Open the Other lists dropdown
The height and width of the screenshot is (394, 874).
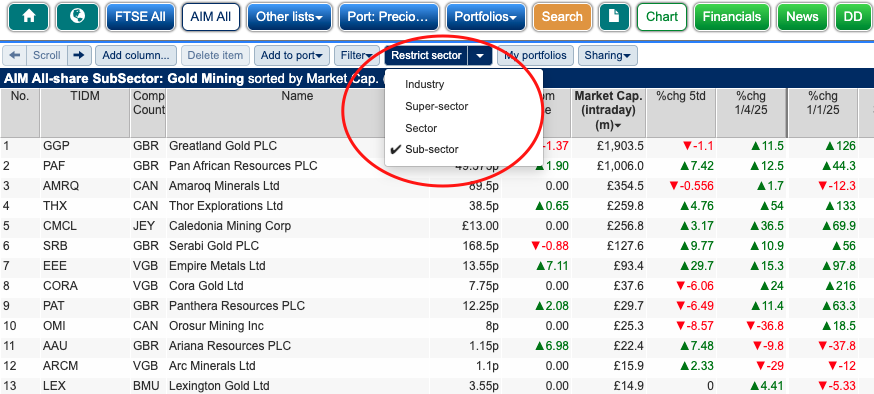(x=289, y=17)
